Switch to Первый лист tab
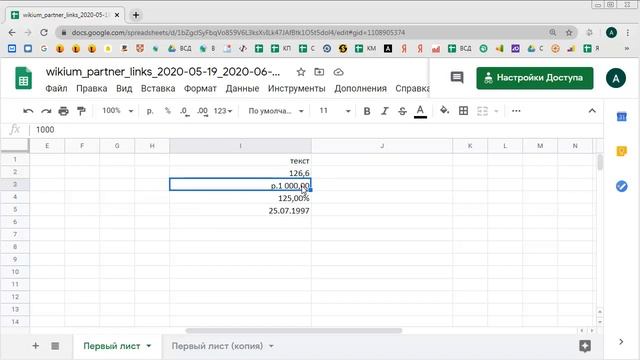The width and height of the screenshot is (640, 360). coord(112,346)
